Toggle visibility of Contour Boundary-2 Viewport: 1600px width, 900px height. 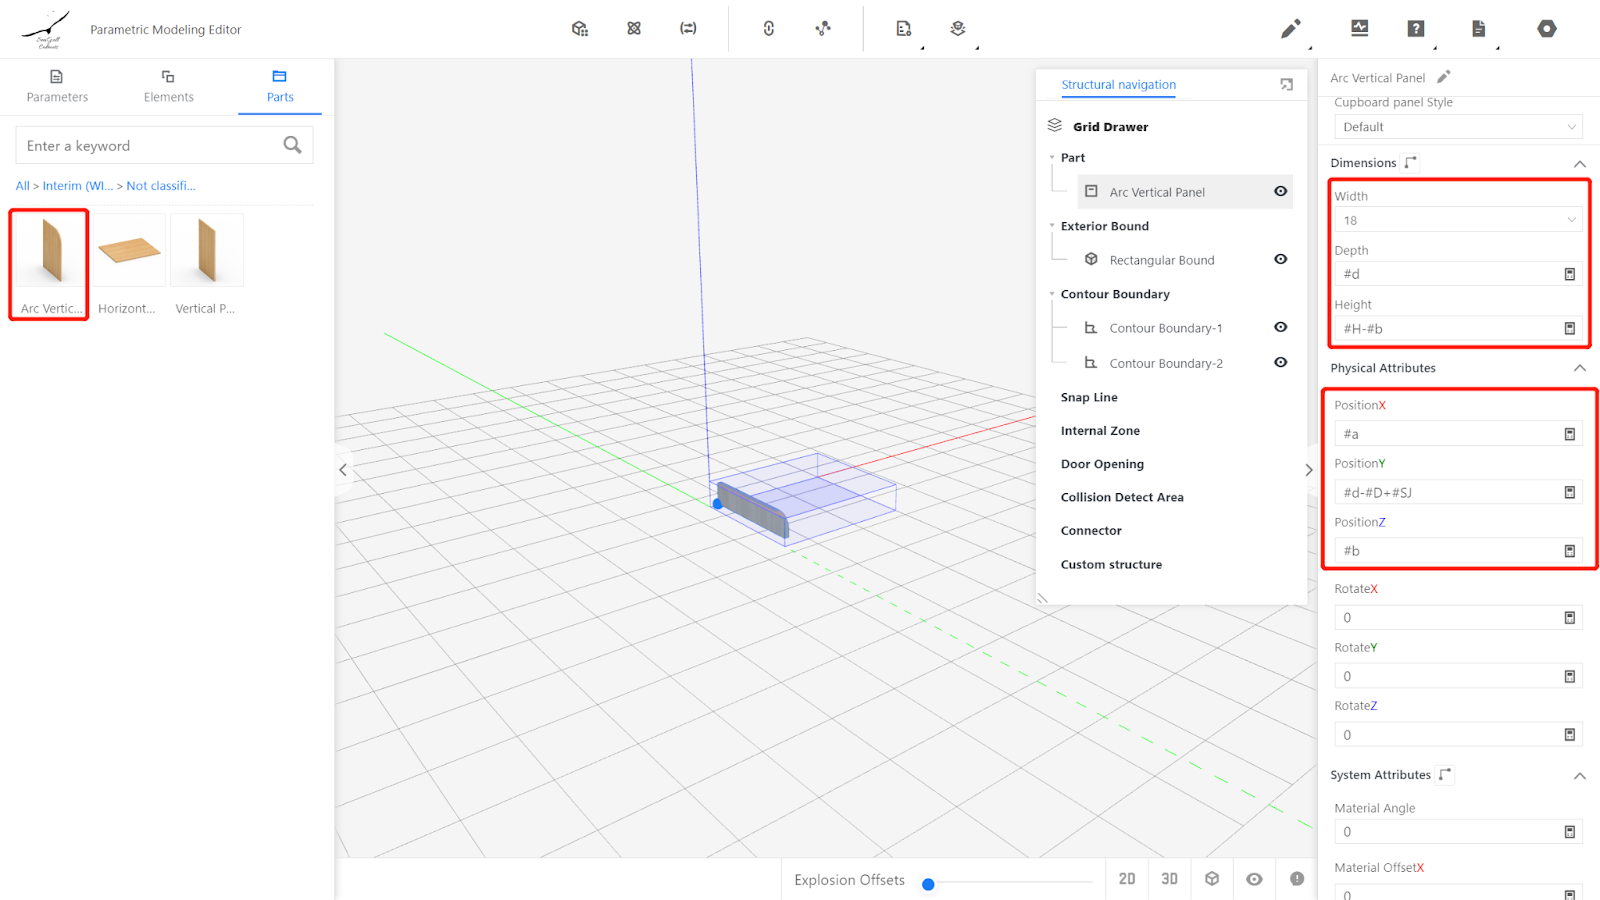click(1280, 362)
